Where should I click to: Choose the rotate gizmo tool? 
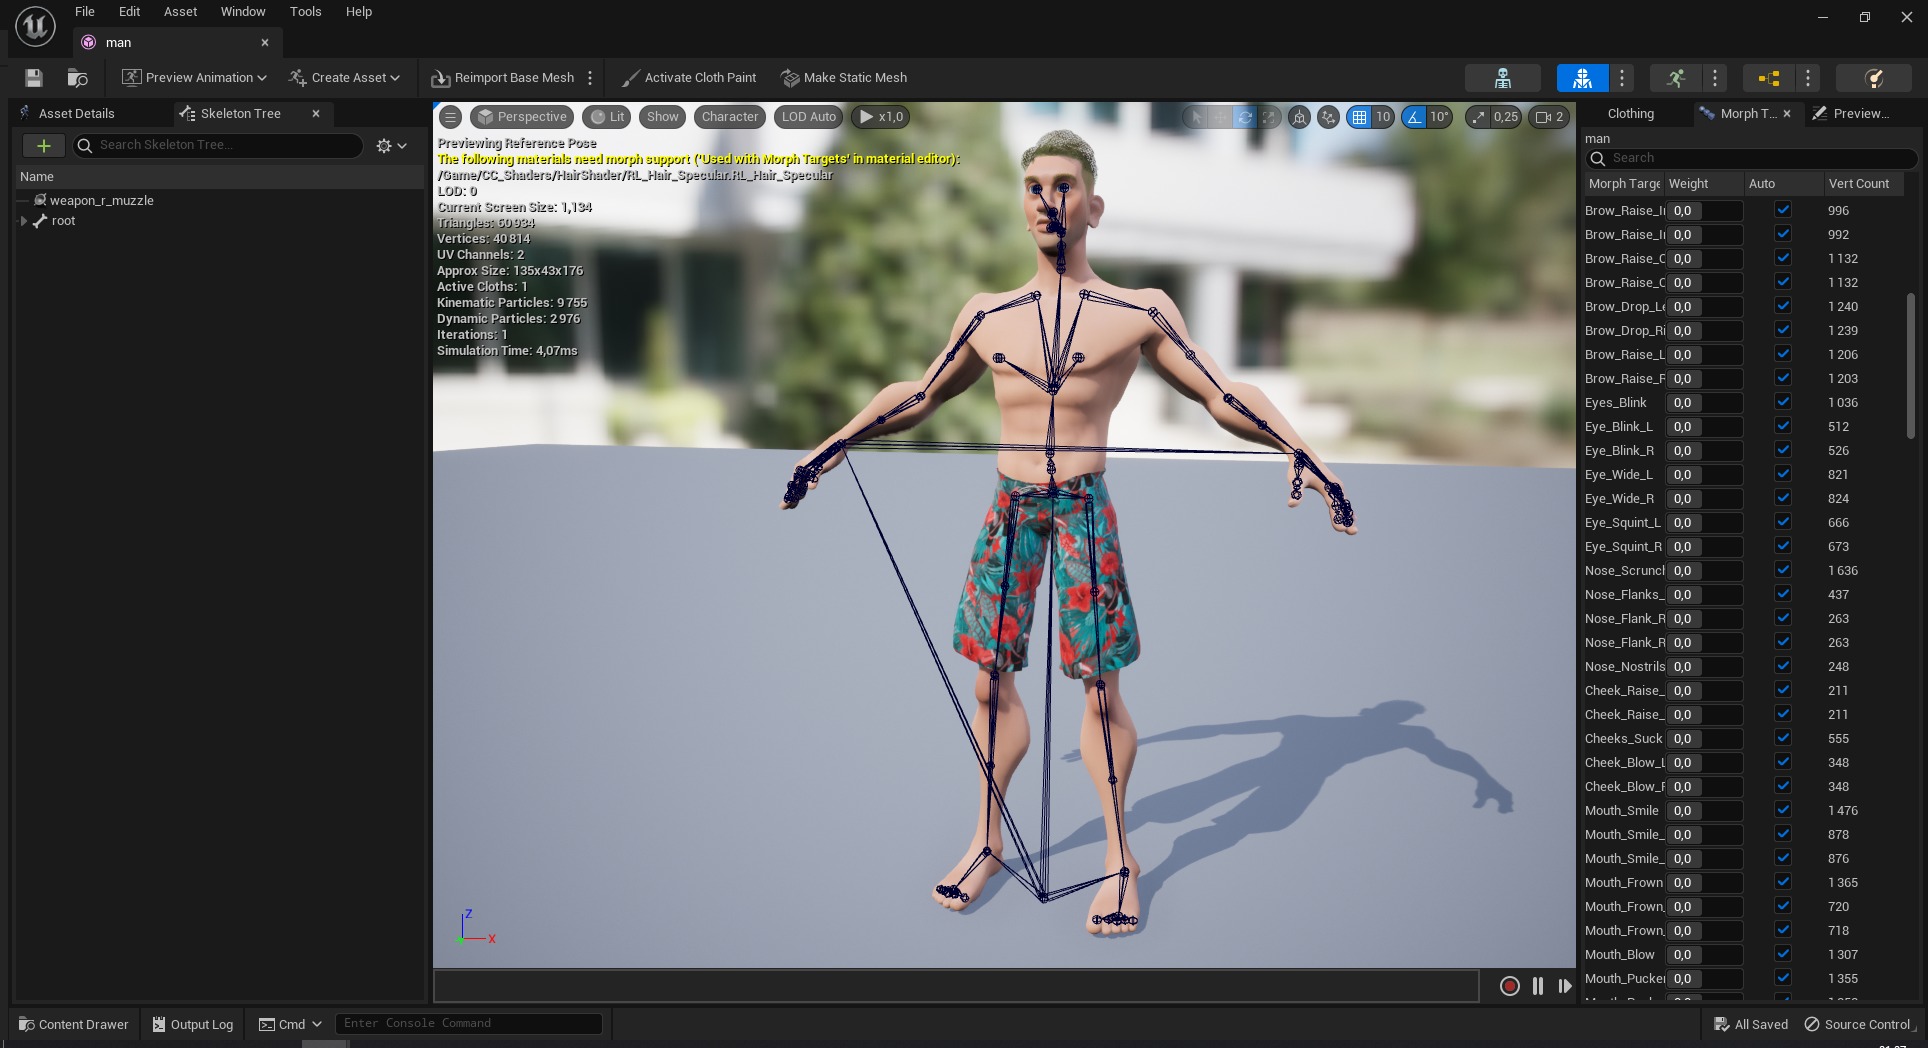pos(1245,117)
